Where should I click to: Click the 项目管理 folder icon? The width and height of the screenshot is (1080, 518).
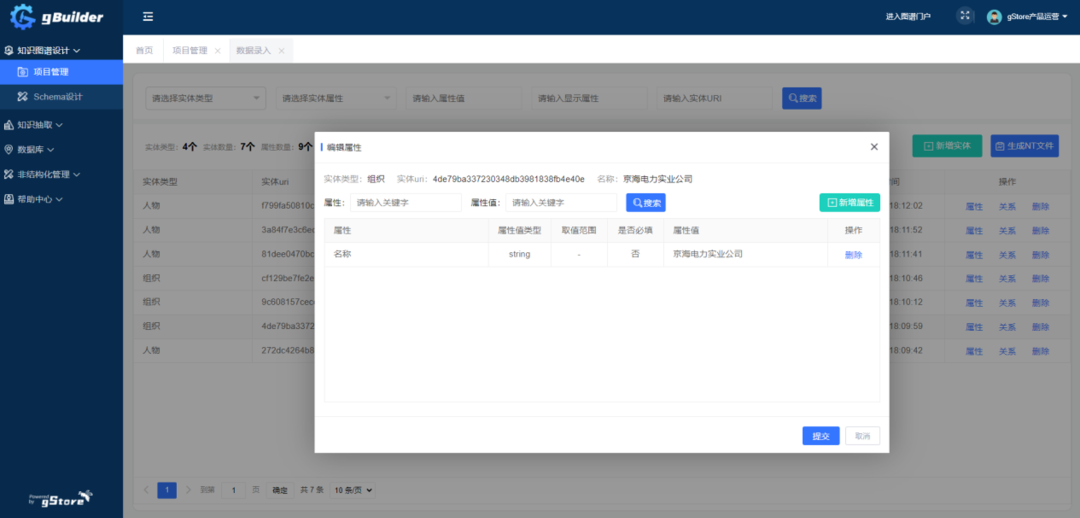pyautogui.click(x=23, y=72)
